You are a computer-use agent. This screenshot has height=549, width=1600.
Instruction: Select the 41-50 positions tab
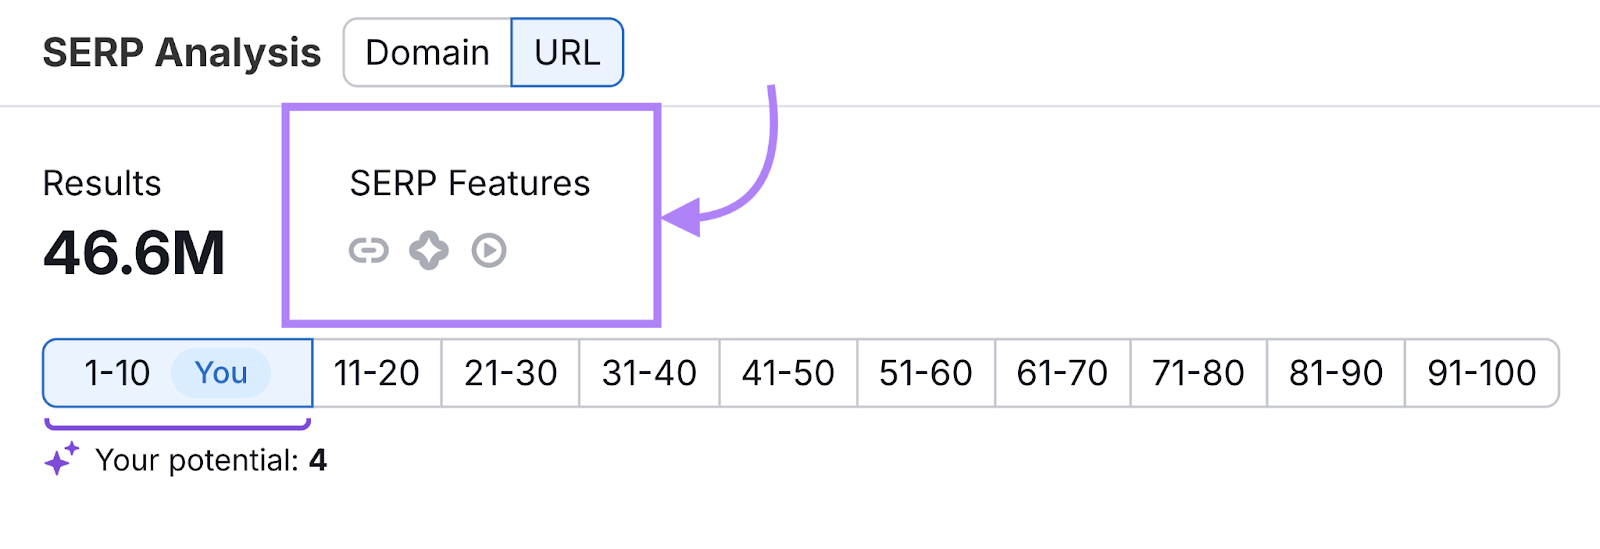pos(788,373)
